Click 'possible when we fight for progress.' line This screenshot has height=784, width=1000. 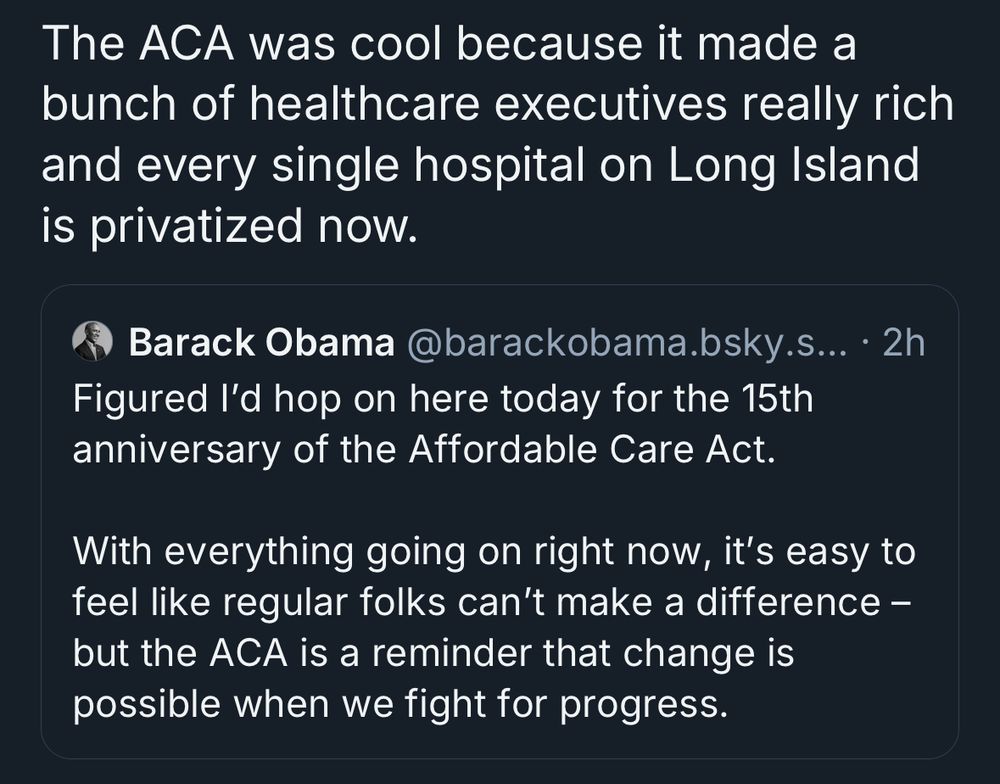tap(401, 704)
